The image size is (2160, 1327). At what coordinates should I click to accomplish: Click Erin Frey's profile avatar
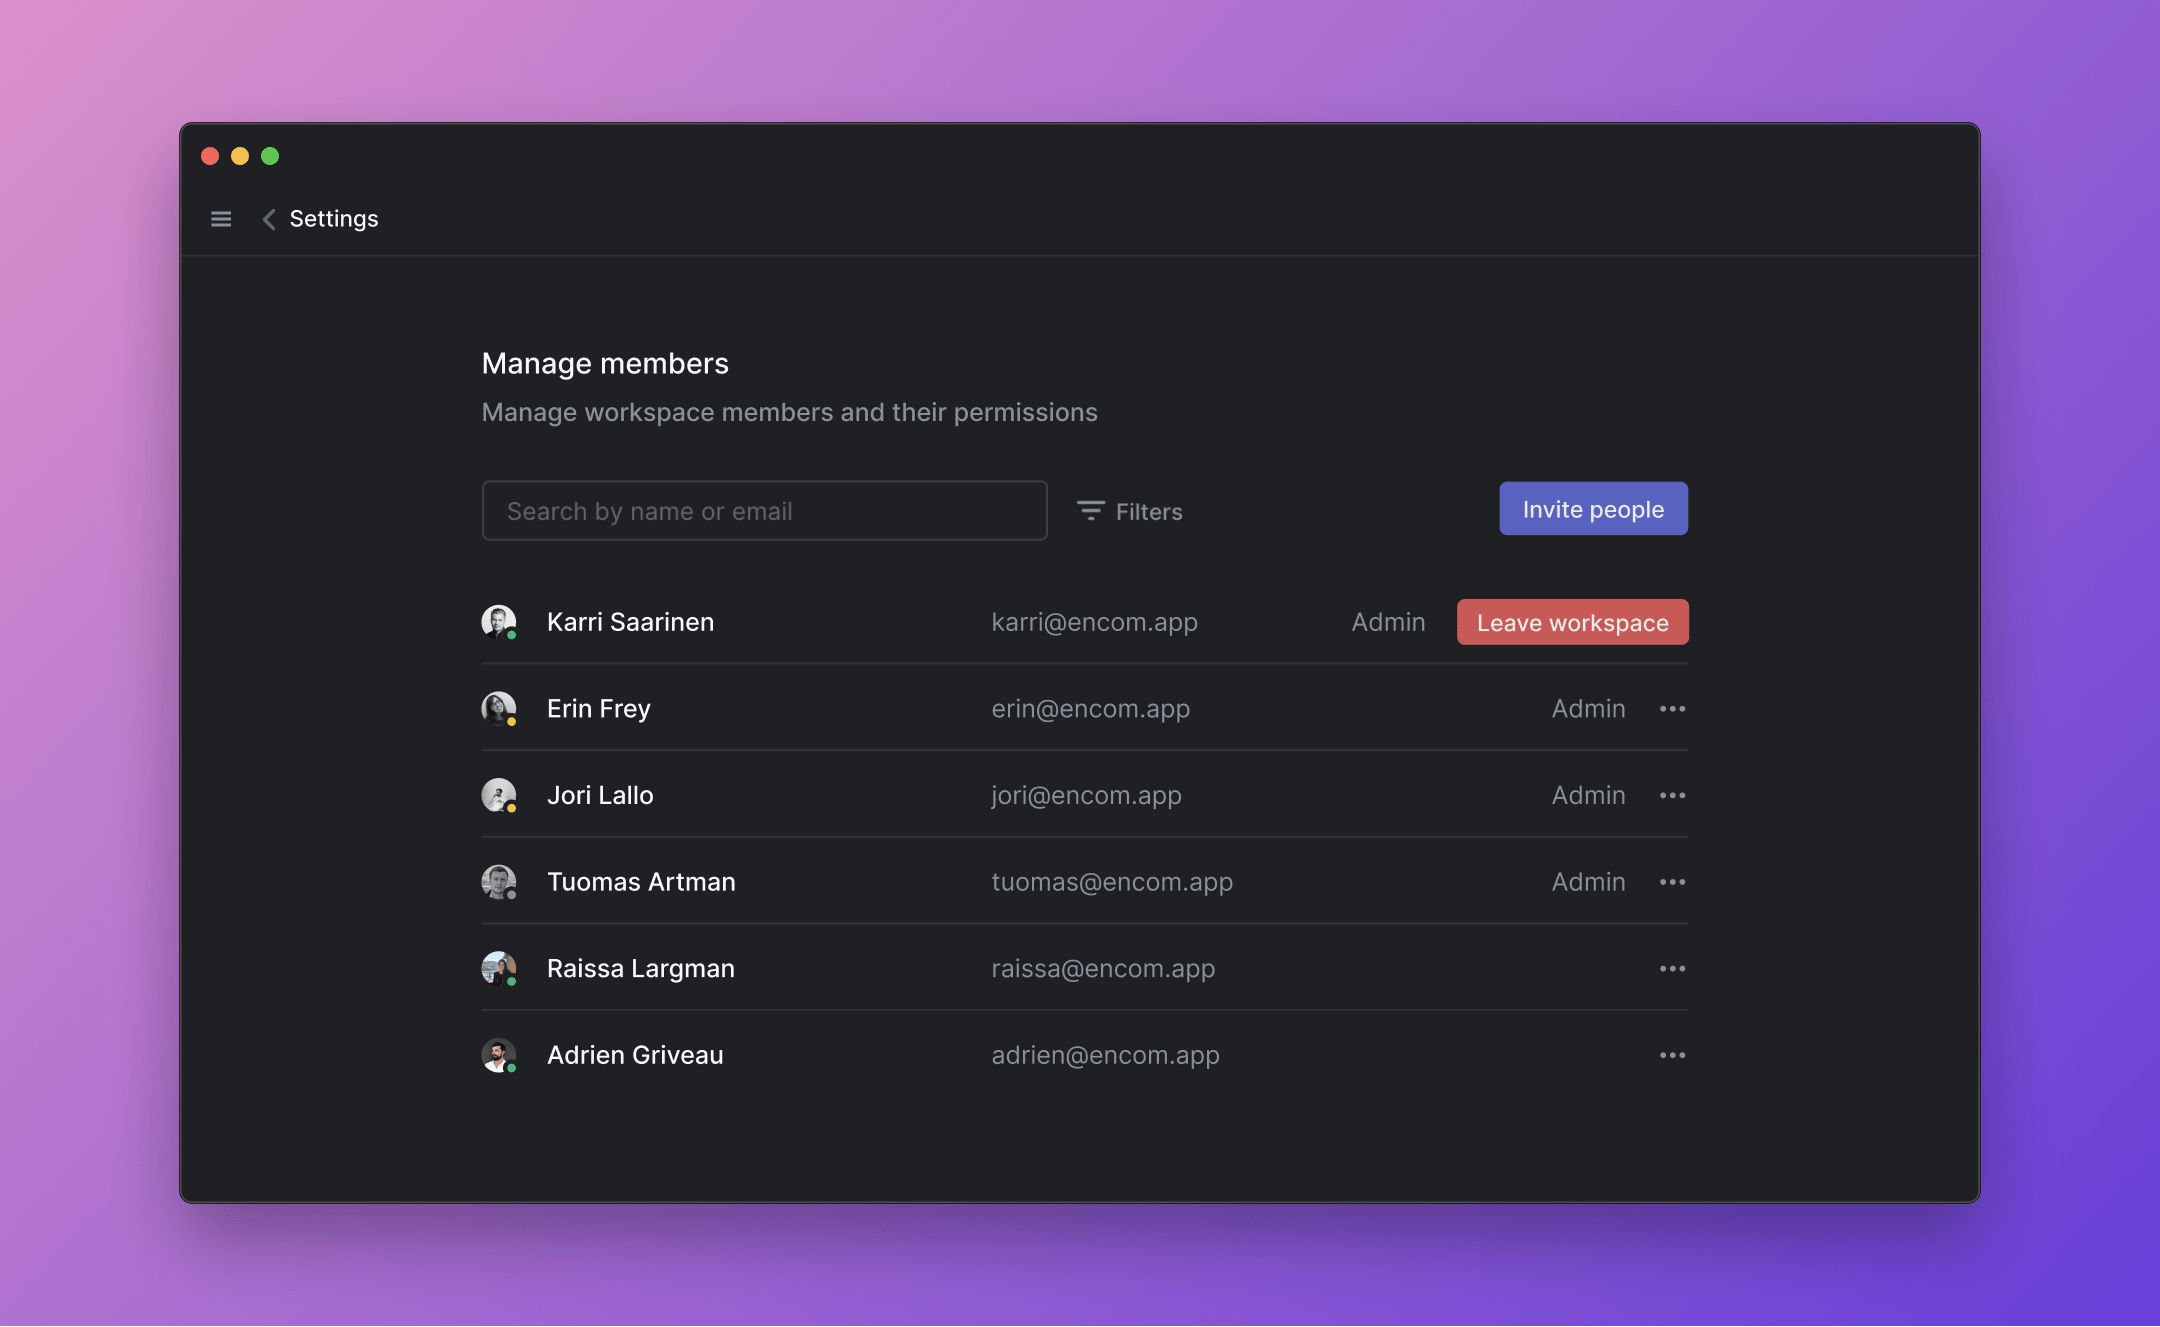(x=498, y=708)
